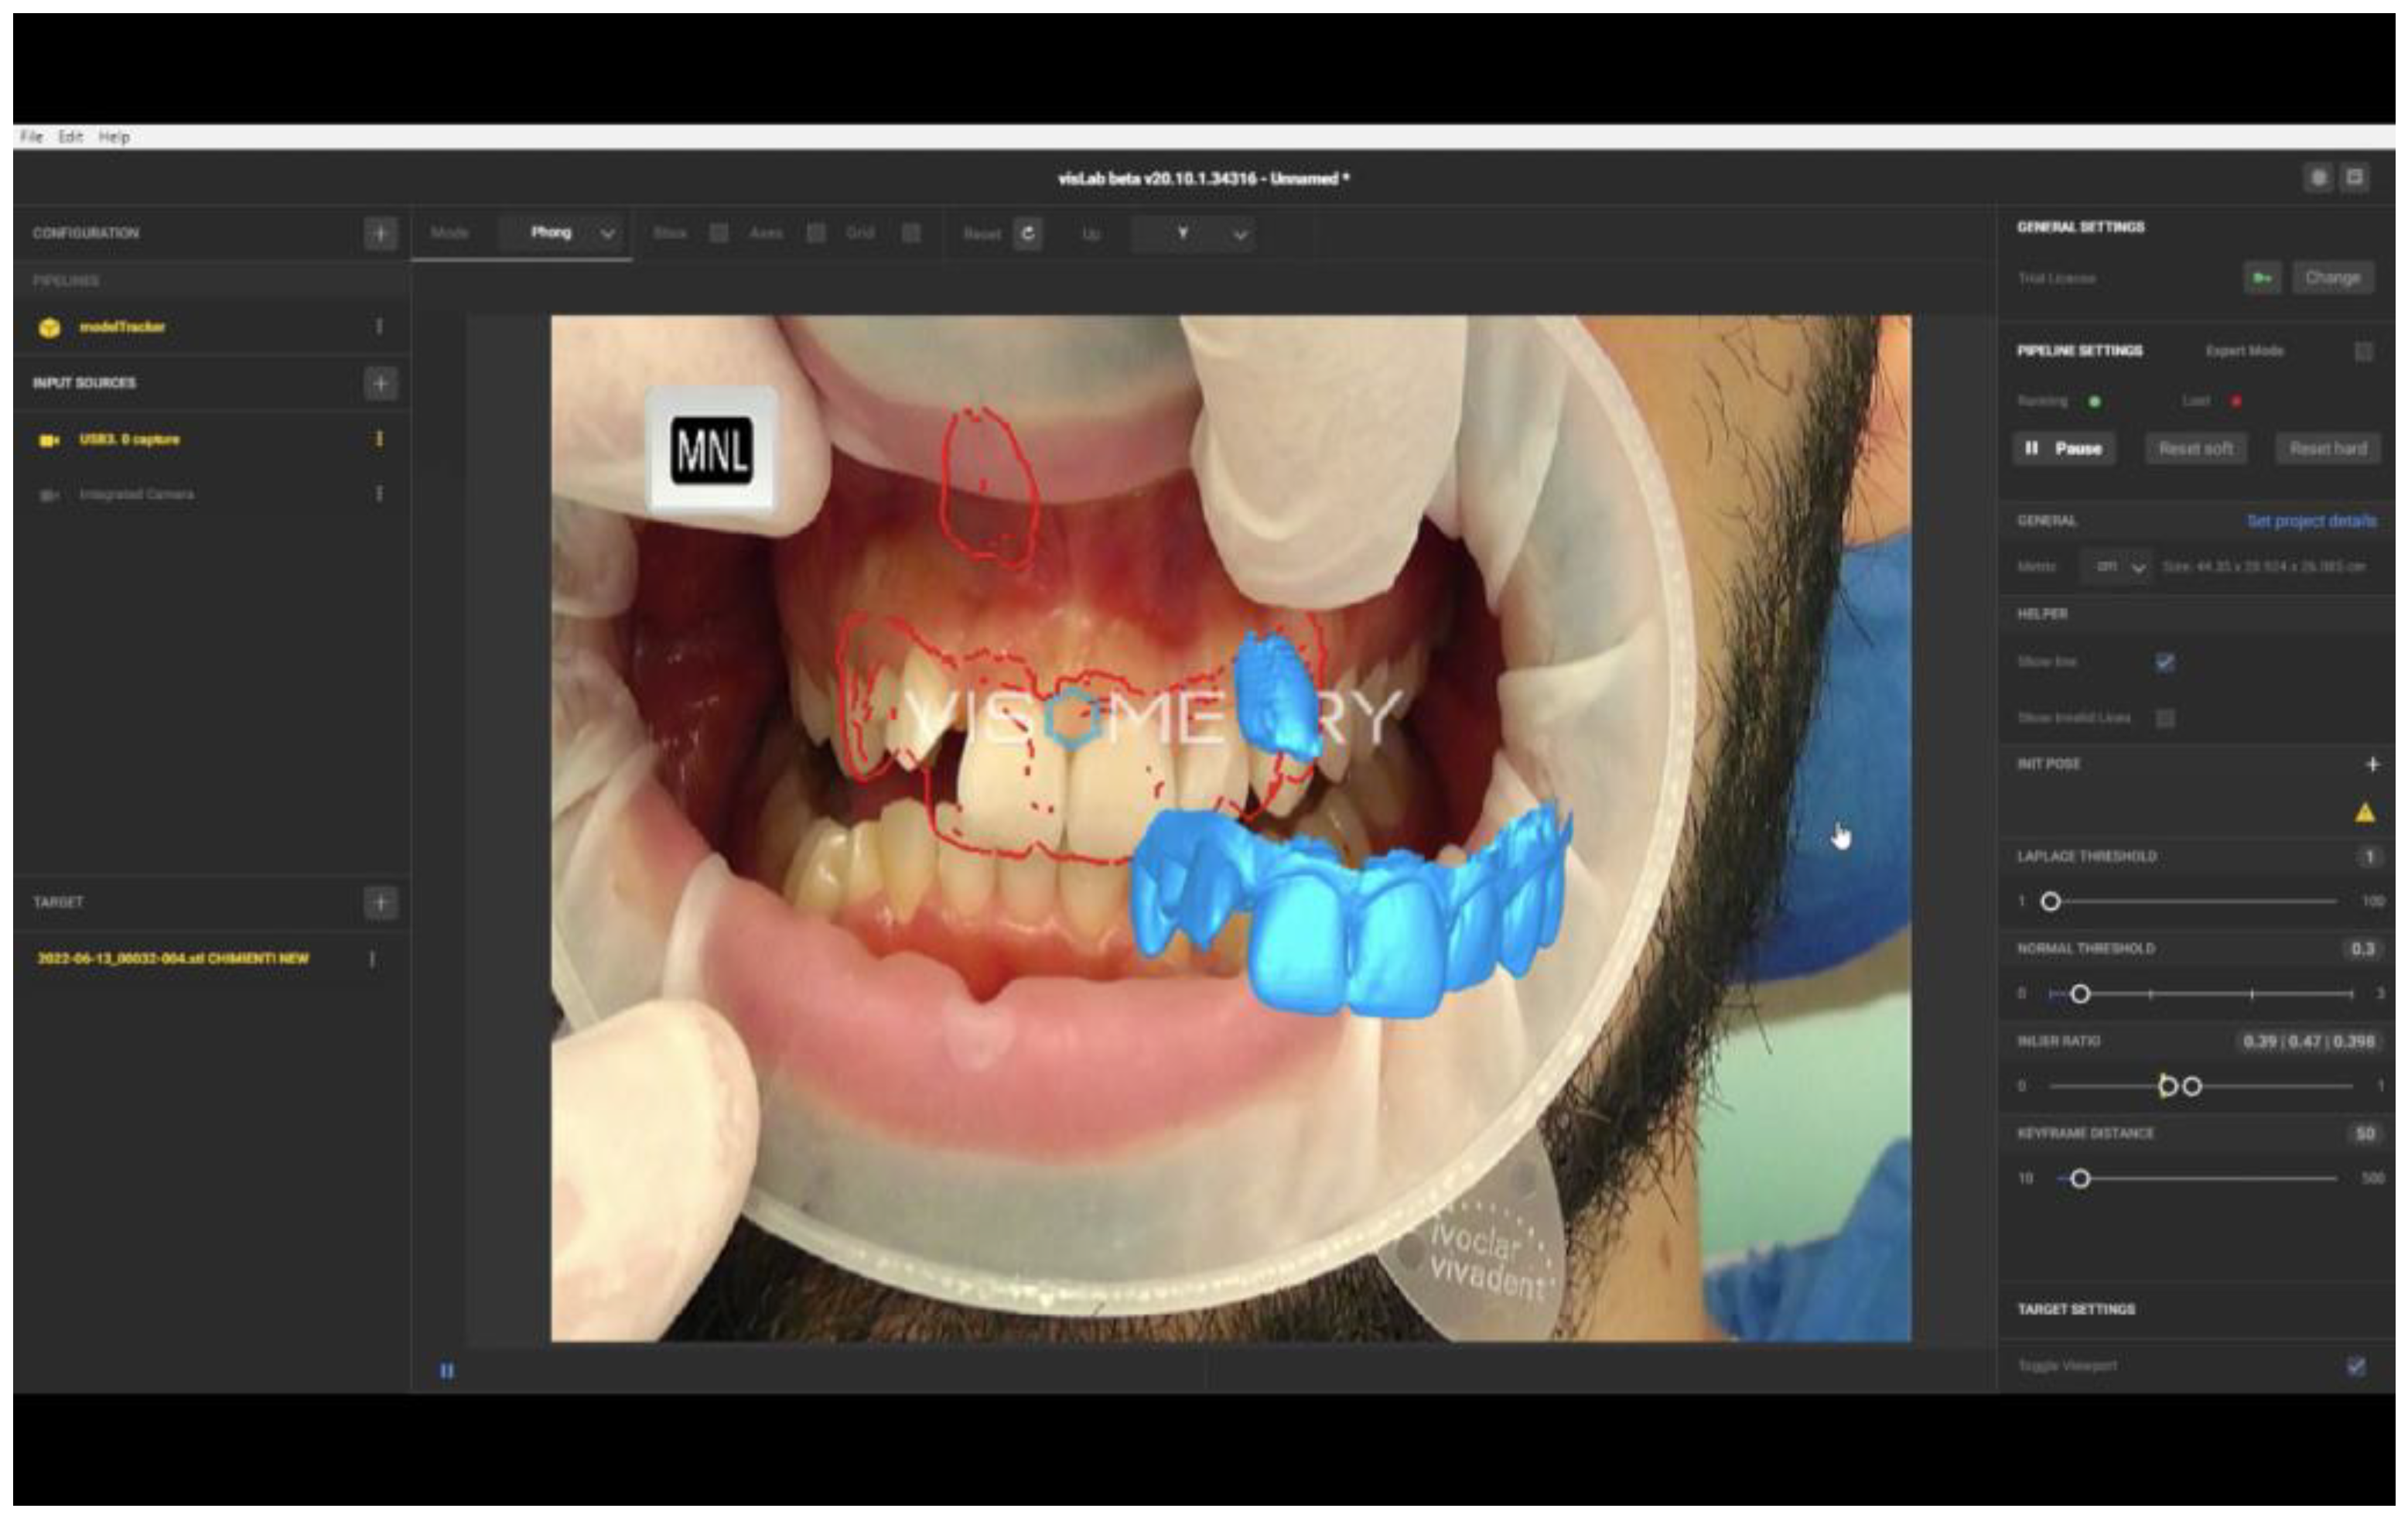Open the Up axis Y dropdown

pos(1195,234)
